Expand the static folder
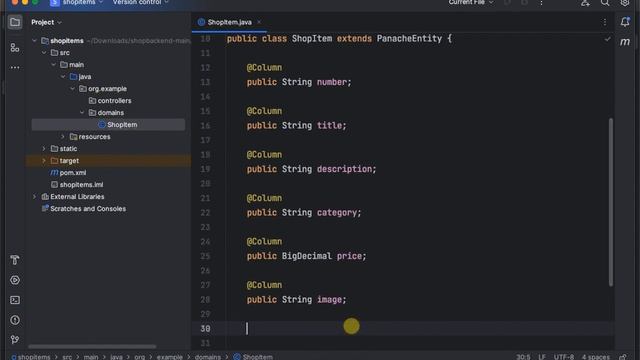Screen dimensions: 640x360 pyautogui.click(x=44, y=149)
